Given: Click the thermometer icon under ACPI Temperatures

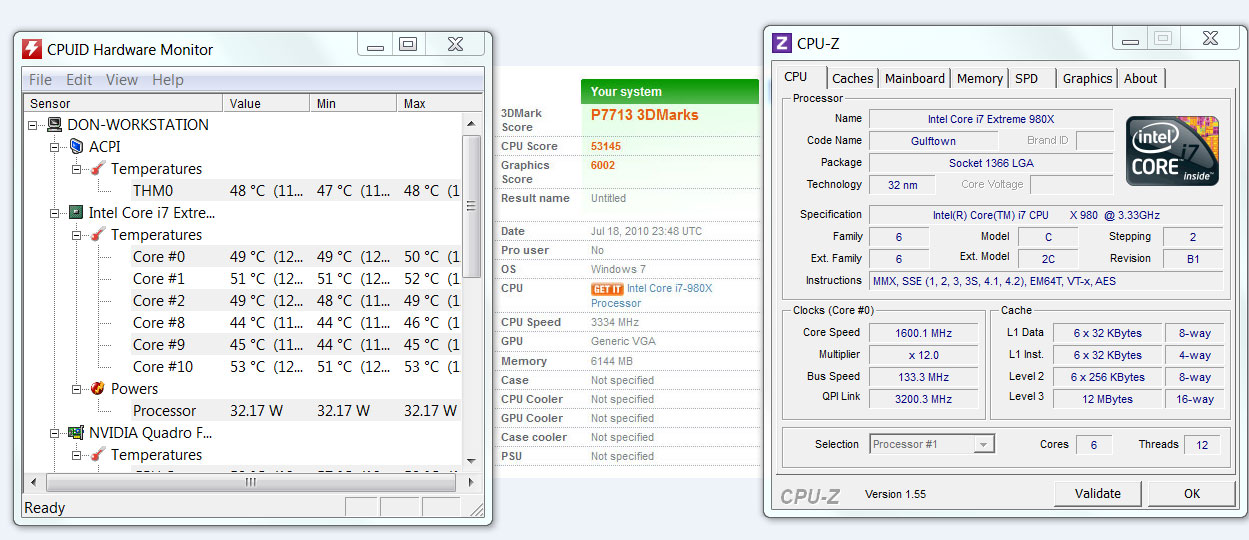Looking at the screenshot, I should pyautogui.click(x=98, y=169).
